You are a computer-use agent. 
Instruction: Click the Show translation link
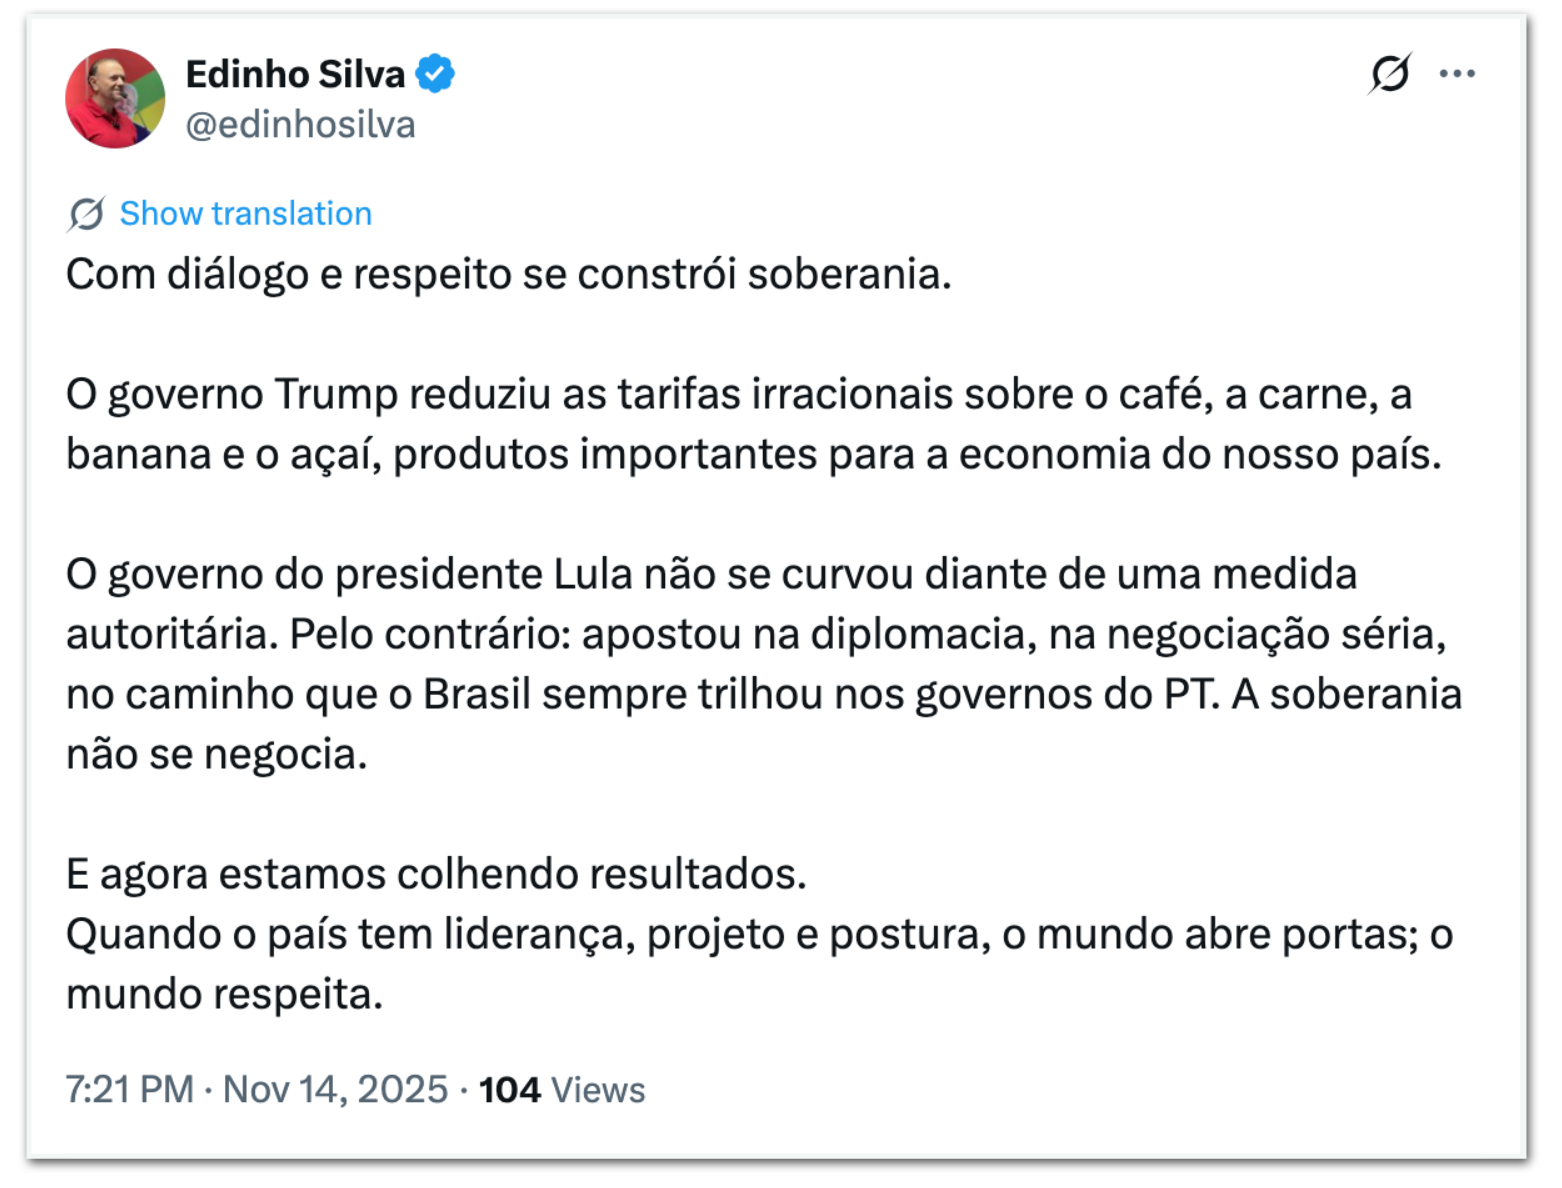coord(245,214)
